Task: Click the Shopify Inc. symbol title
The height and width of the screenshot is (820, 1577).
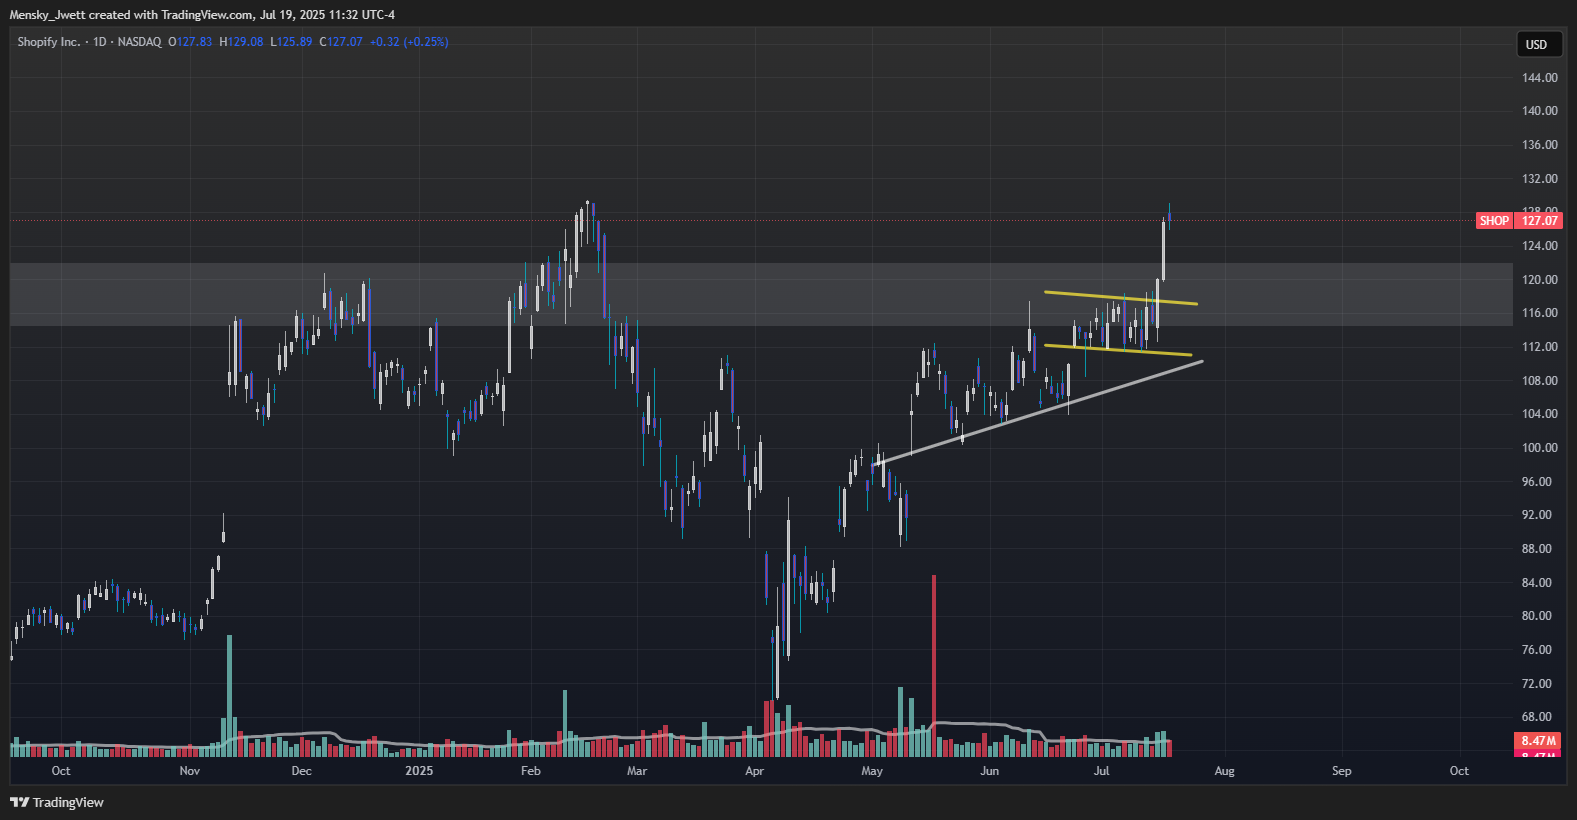Action: pos(48,42)
